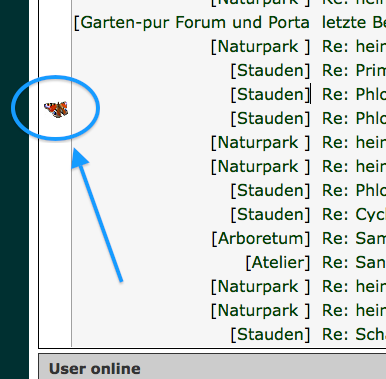Open the 'Re: Sch...' post subject
Image resolution: width=386 pixels, height=379 pixels.
pos(354,334)
